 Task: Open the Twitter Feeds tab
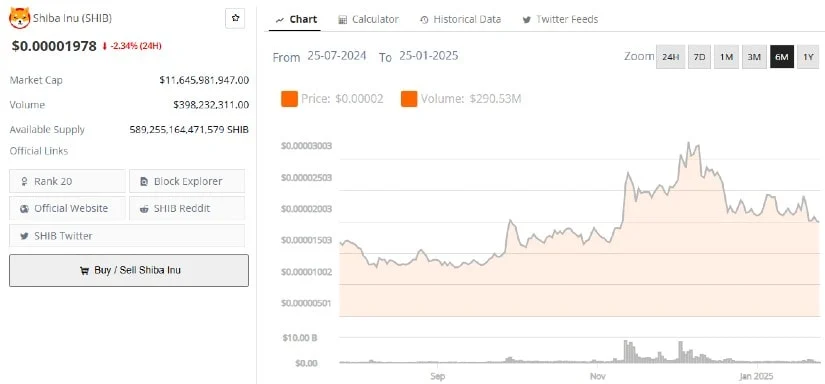560,19
